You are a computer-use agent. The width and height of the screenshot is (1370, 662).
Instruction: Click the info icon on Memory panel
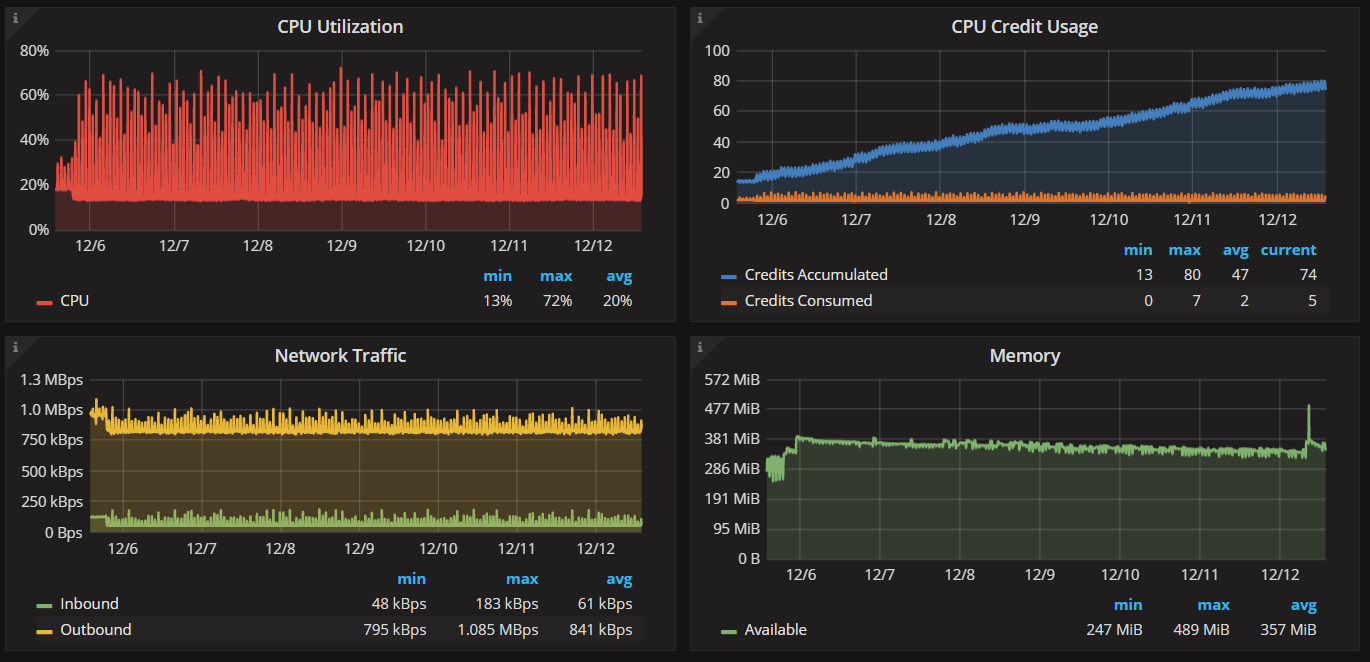(699, 347)
